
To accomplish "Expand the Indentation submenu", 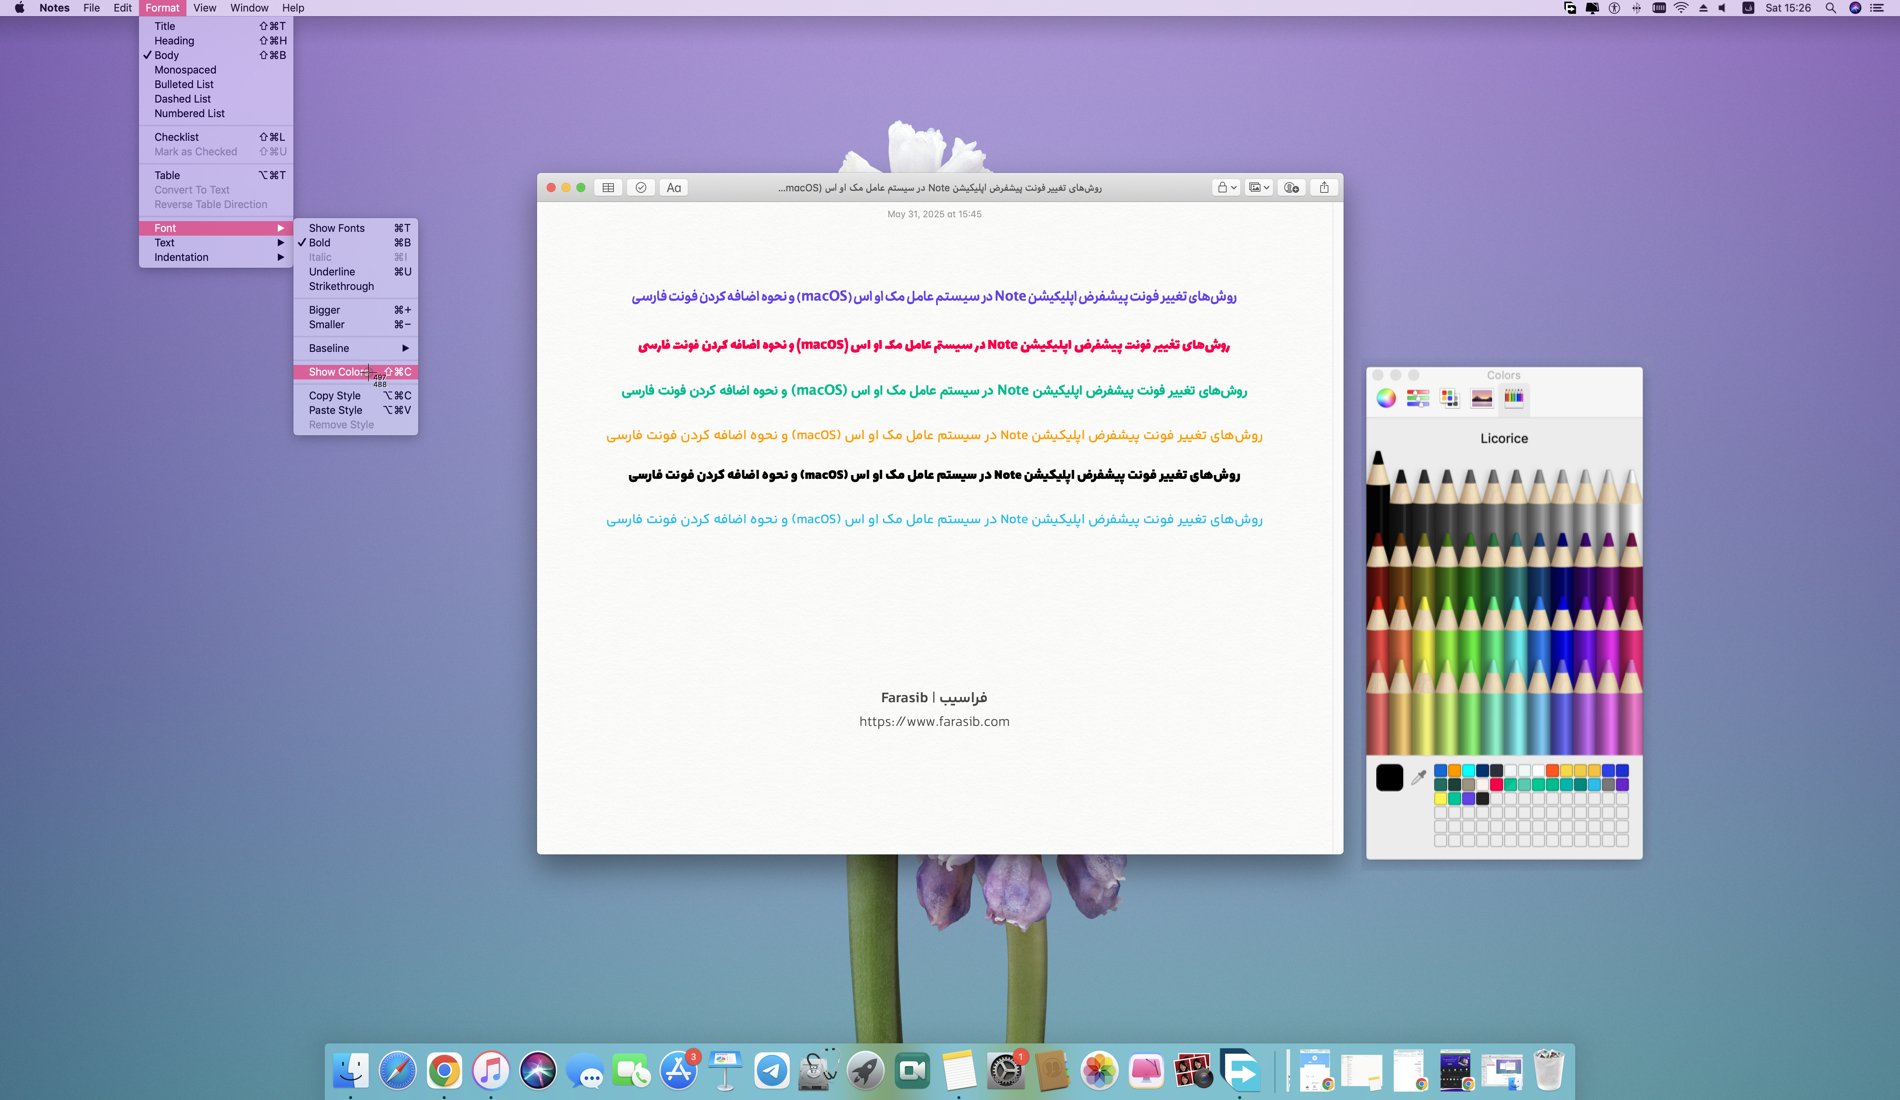I will click(216, 257).
